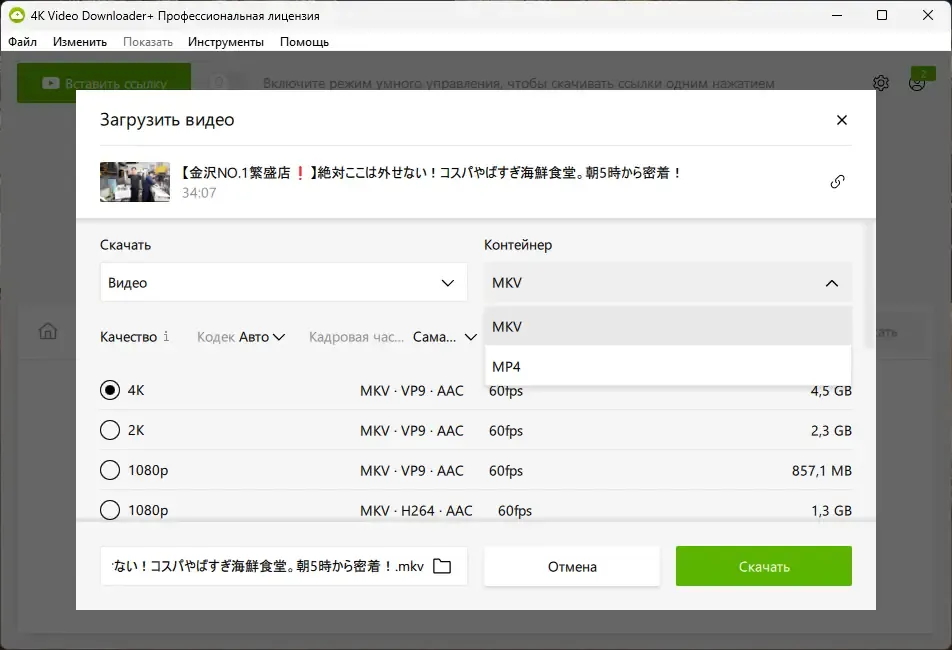This screenshot has height=650, width=952.
Task: Open the Файл menu
Action: [22, 42]
